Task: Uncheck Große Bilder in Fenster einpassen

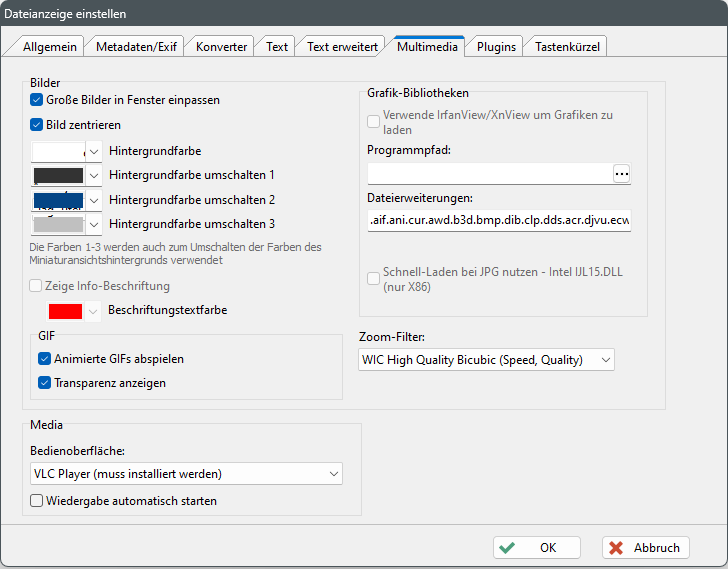Action: pyautogui.click(x=37, y=100)
